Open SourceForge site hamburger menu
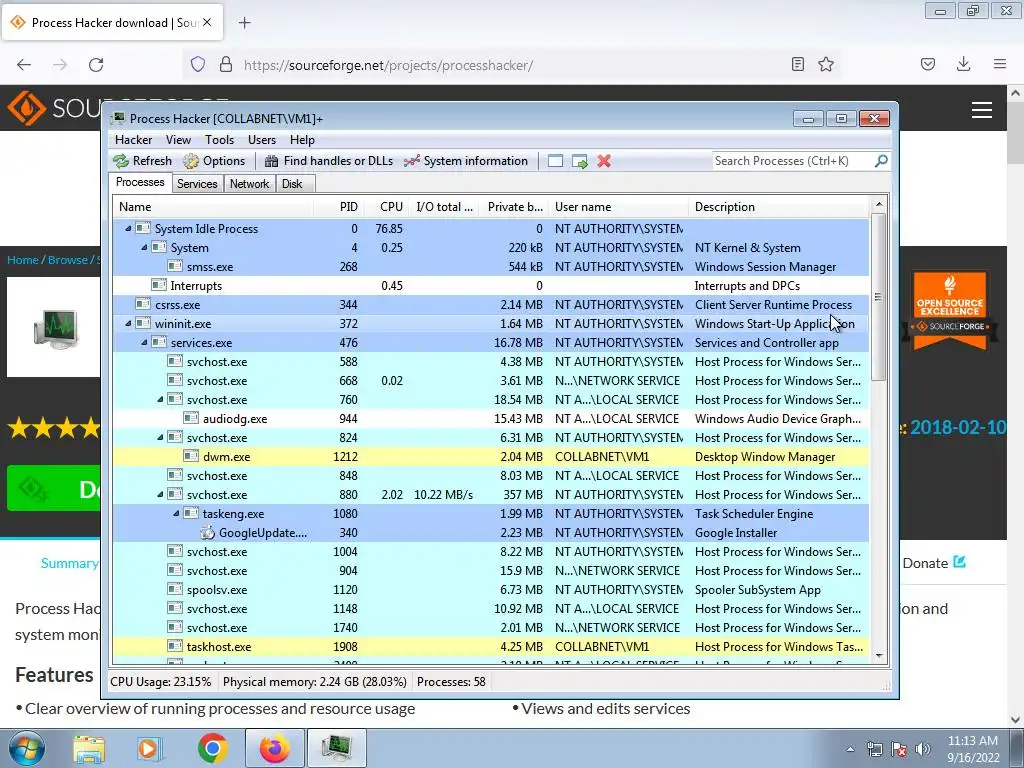1024x768 pixels. pos(982,110)
